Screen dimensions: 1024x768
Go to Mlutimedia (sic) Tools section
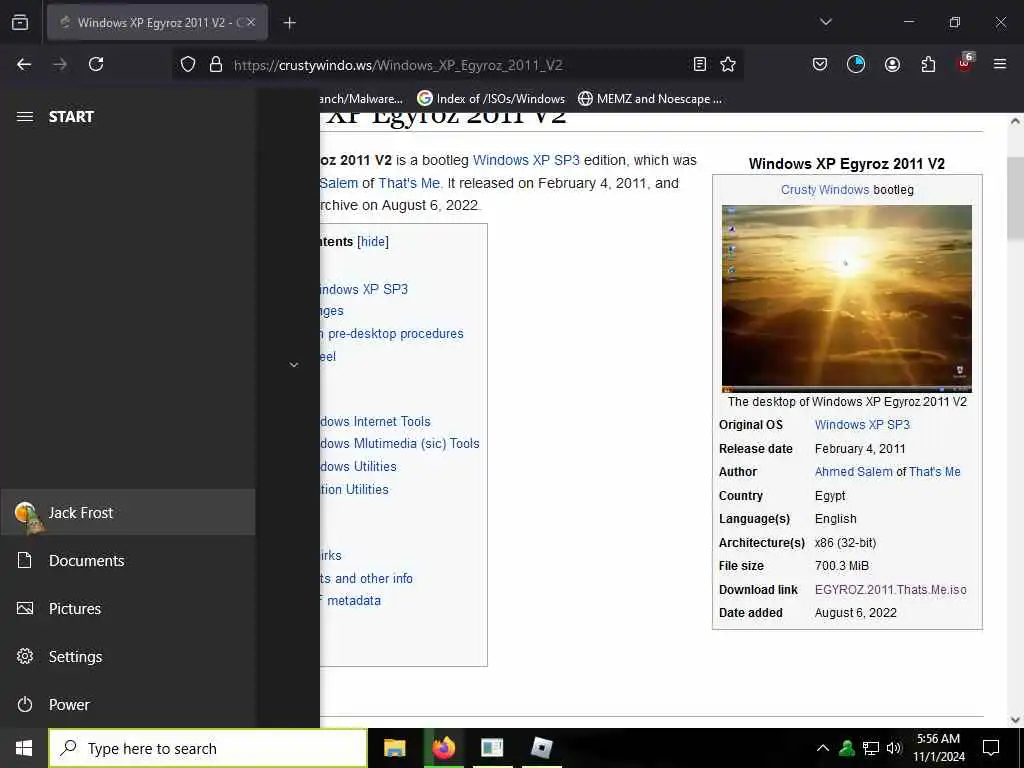point(400,443)
